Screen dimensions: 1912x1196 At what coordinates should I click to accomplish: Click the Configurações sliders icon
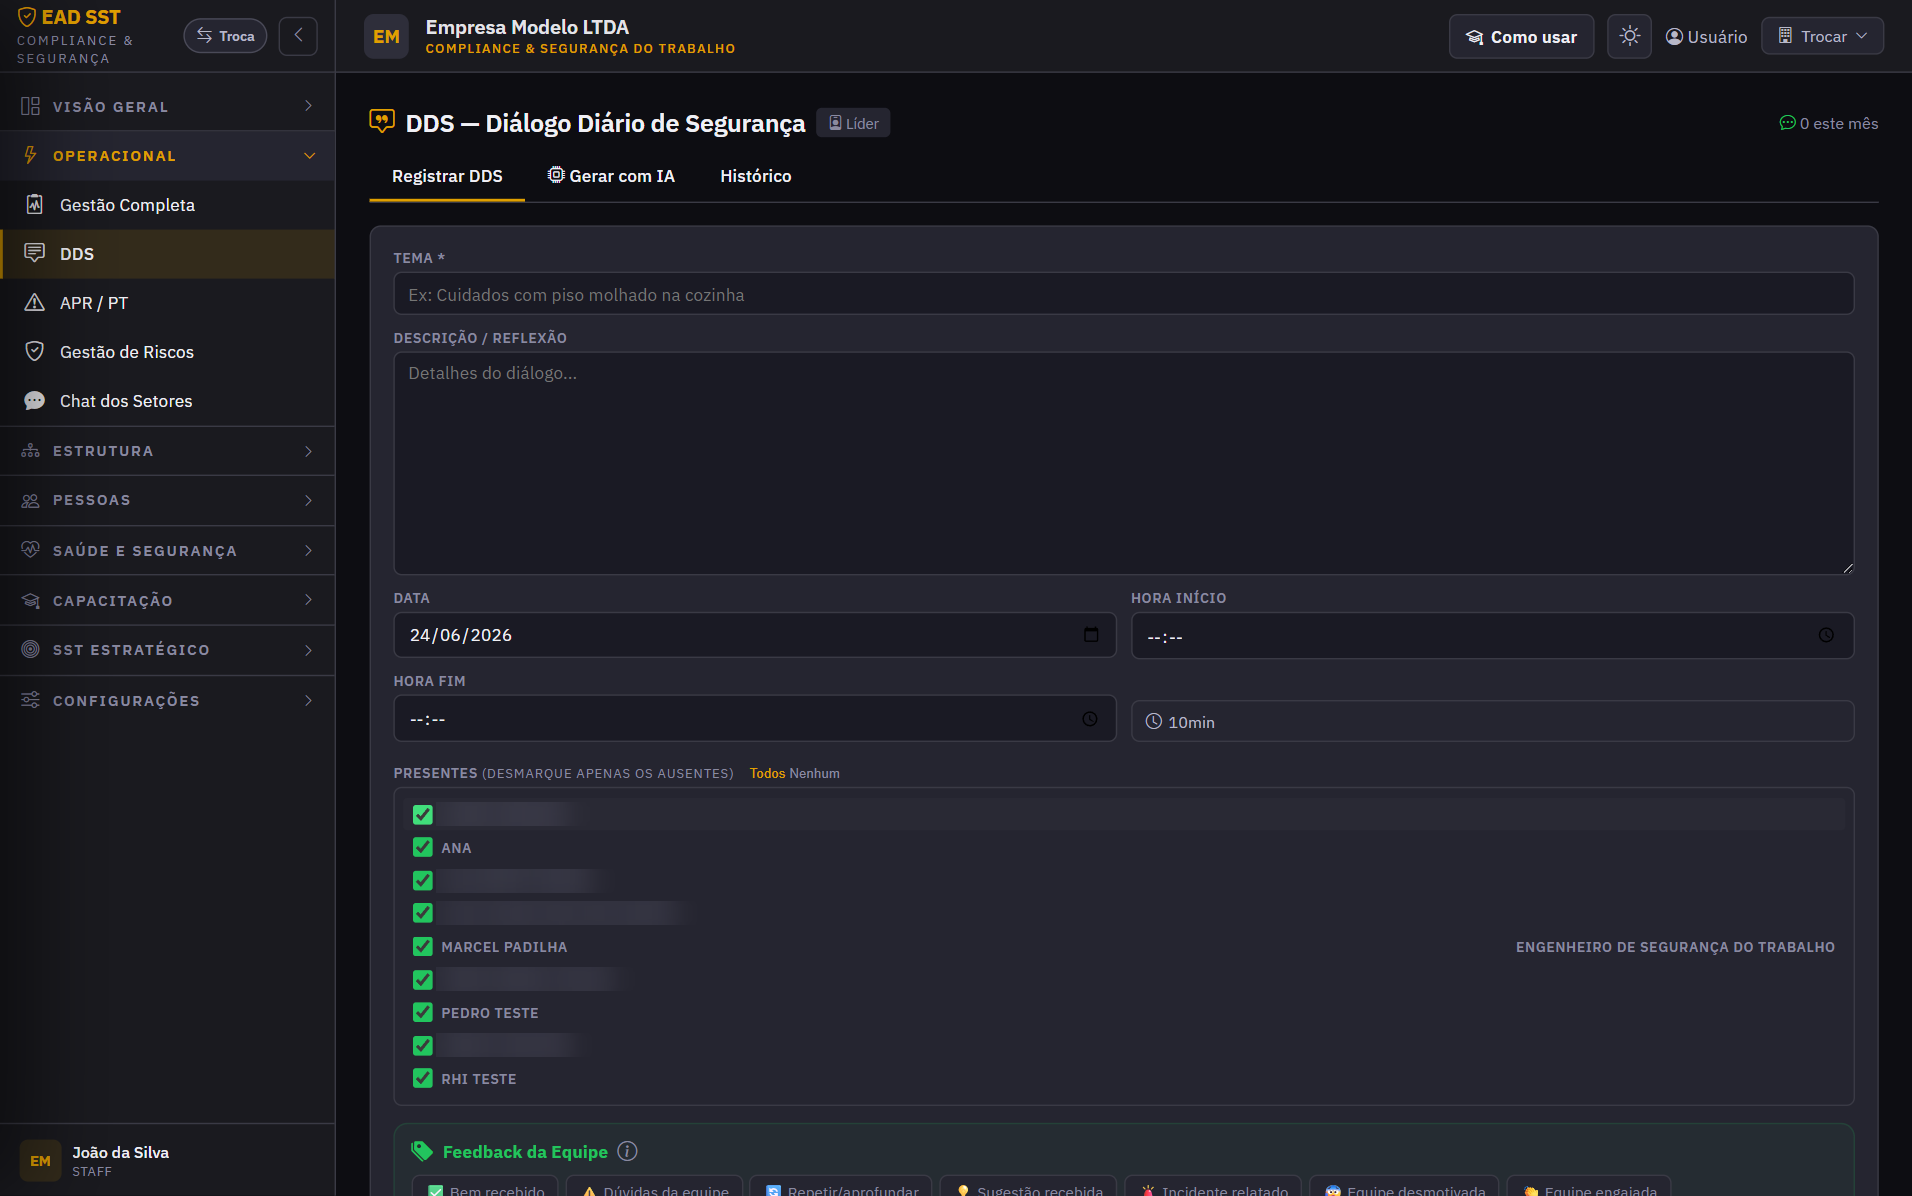tap(30, 700)
